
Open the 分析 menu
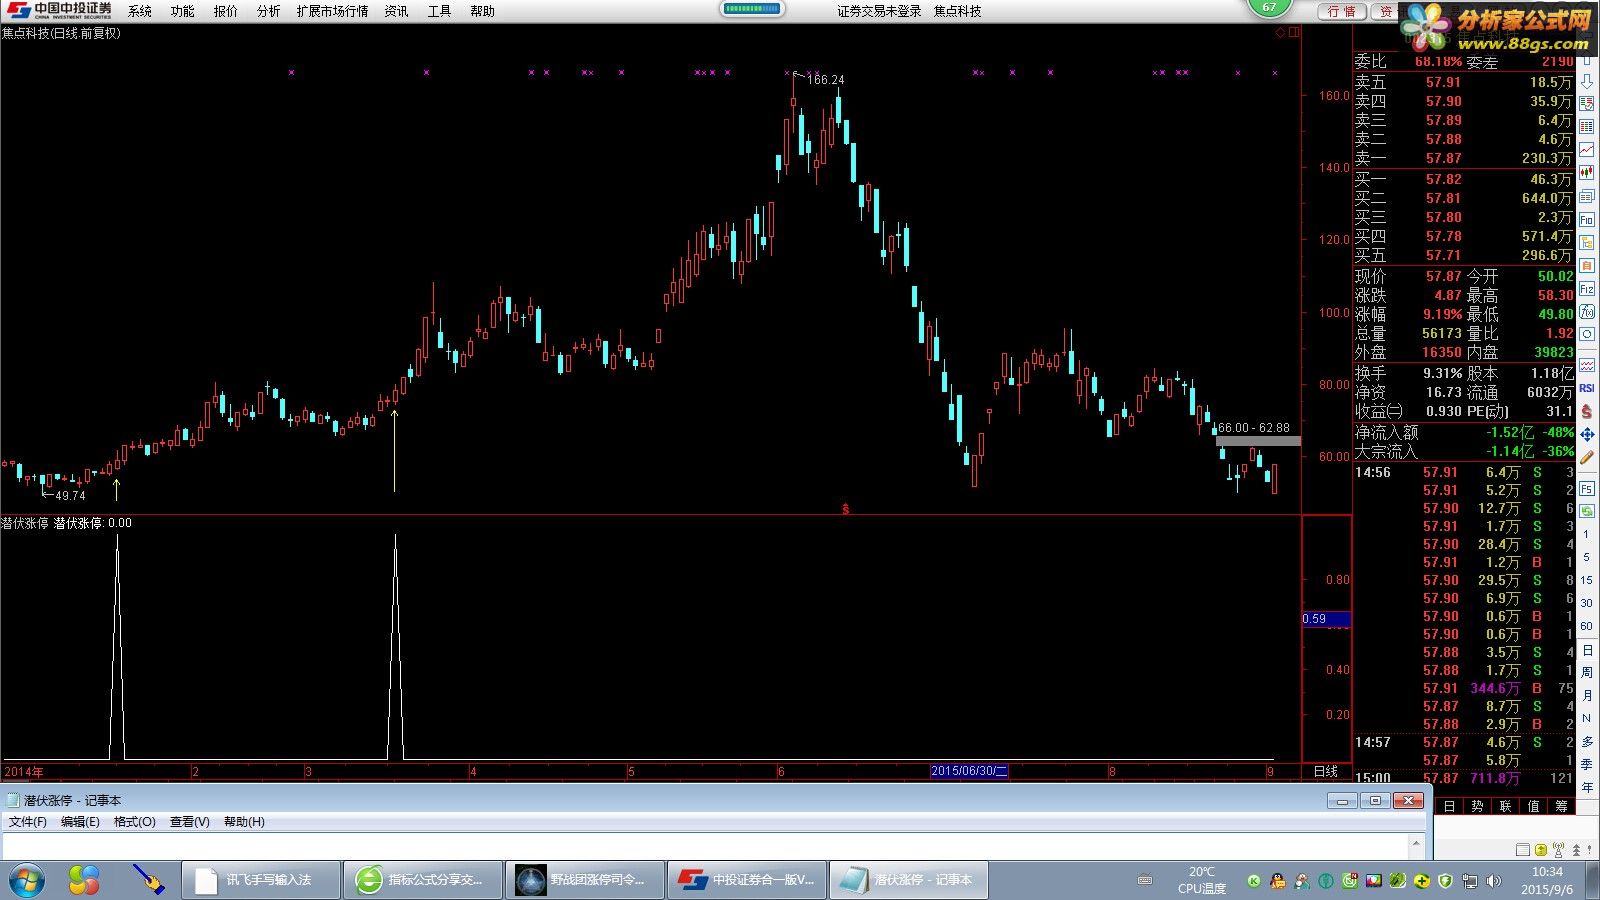click(x=269, y=11)
